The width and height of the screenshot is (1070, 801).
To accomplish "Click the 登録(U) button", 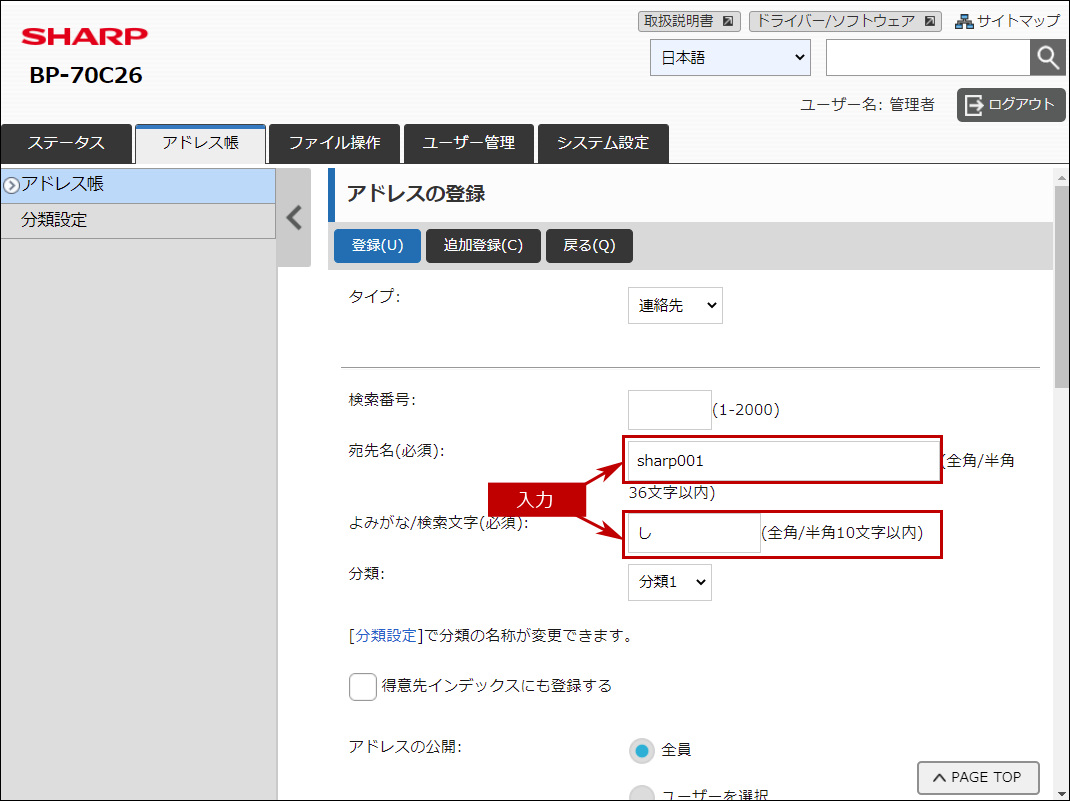I will pos(377,246).
